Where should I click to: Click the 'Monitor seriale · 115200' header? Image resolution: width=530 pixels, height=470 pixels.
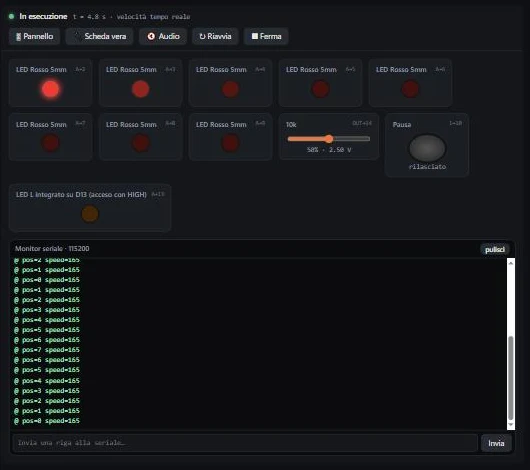tap(52, 249)
